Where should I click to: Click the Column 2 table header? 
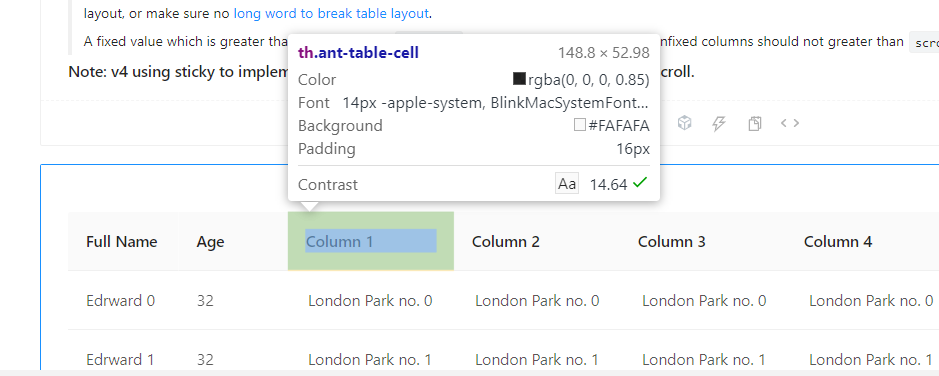[505, 241]
